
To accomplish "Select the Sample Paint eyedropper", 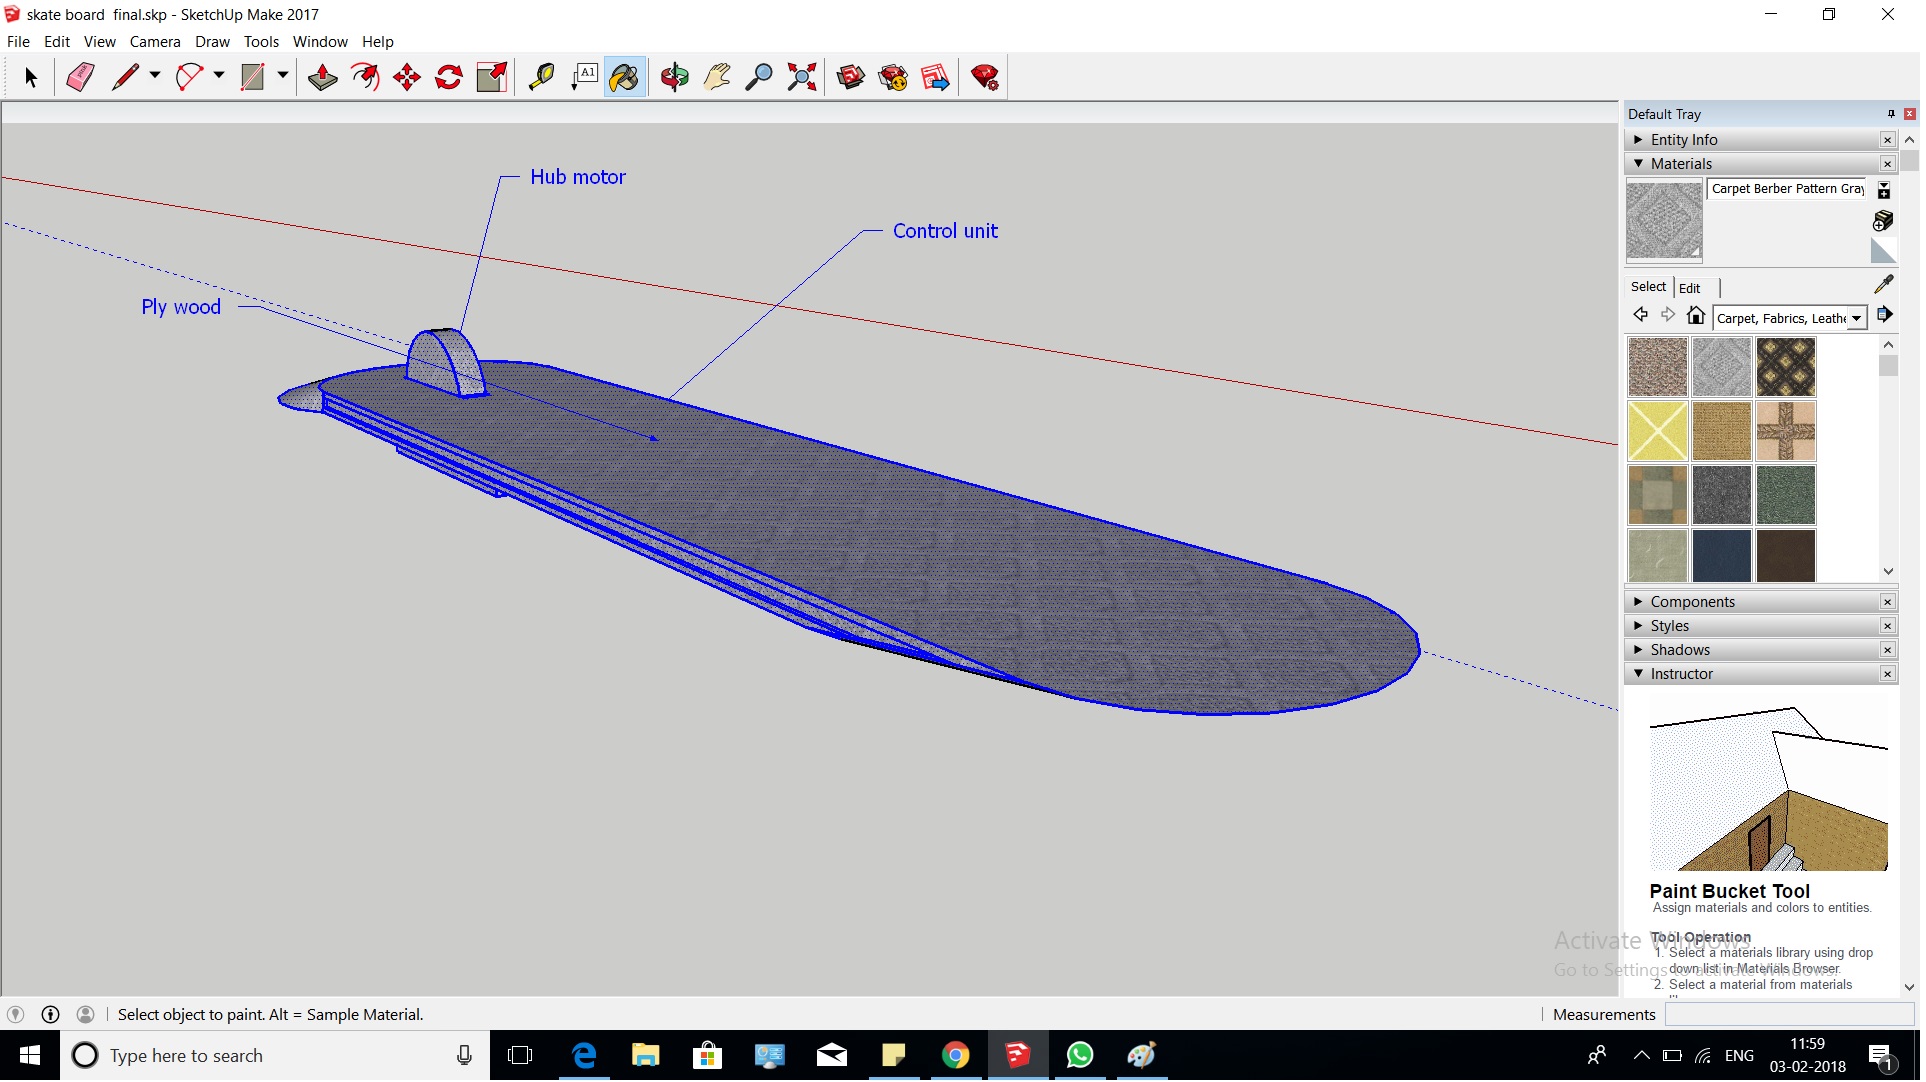I will [1883, 285].
